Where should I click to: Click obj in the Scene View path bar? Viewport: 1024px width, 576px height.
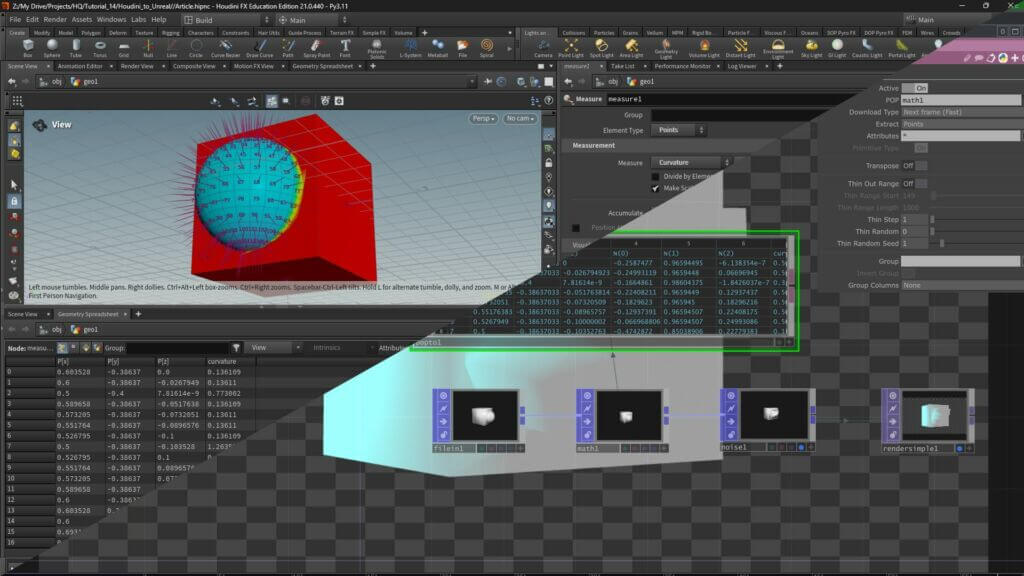51,82
